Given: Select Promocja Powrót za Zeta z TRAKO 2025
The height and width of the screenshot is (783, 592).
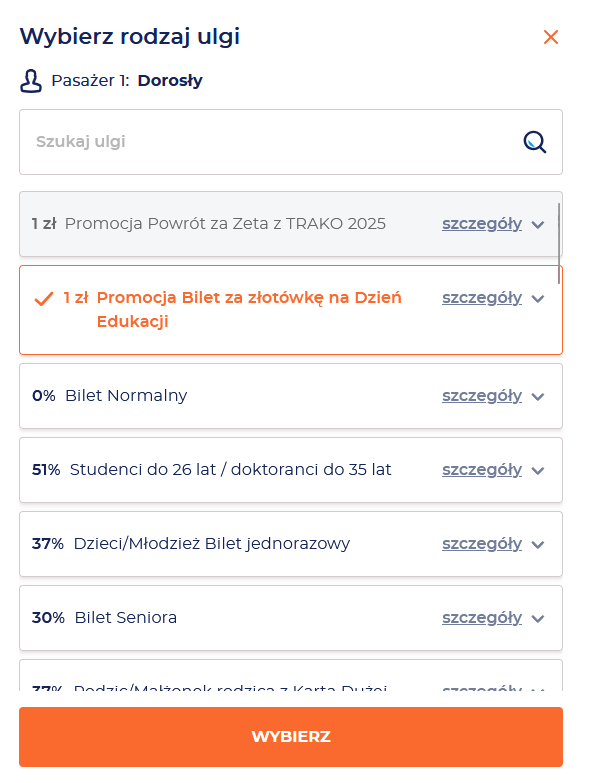Looking at the screenshot, I should point(291,224).
